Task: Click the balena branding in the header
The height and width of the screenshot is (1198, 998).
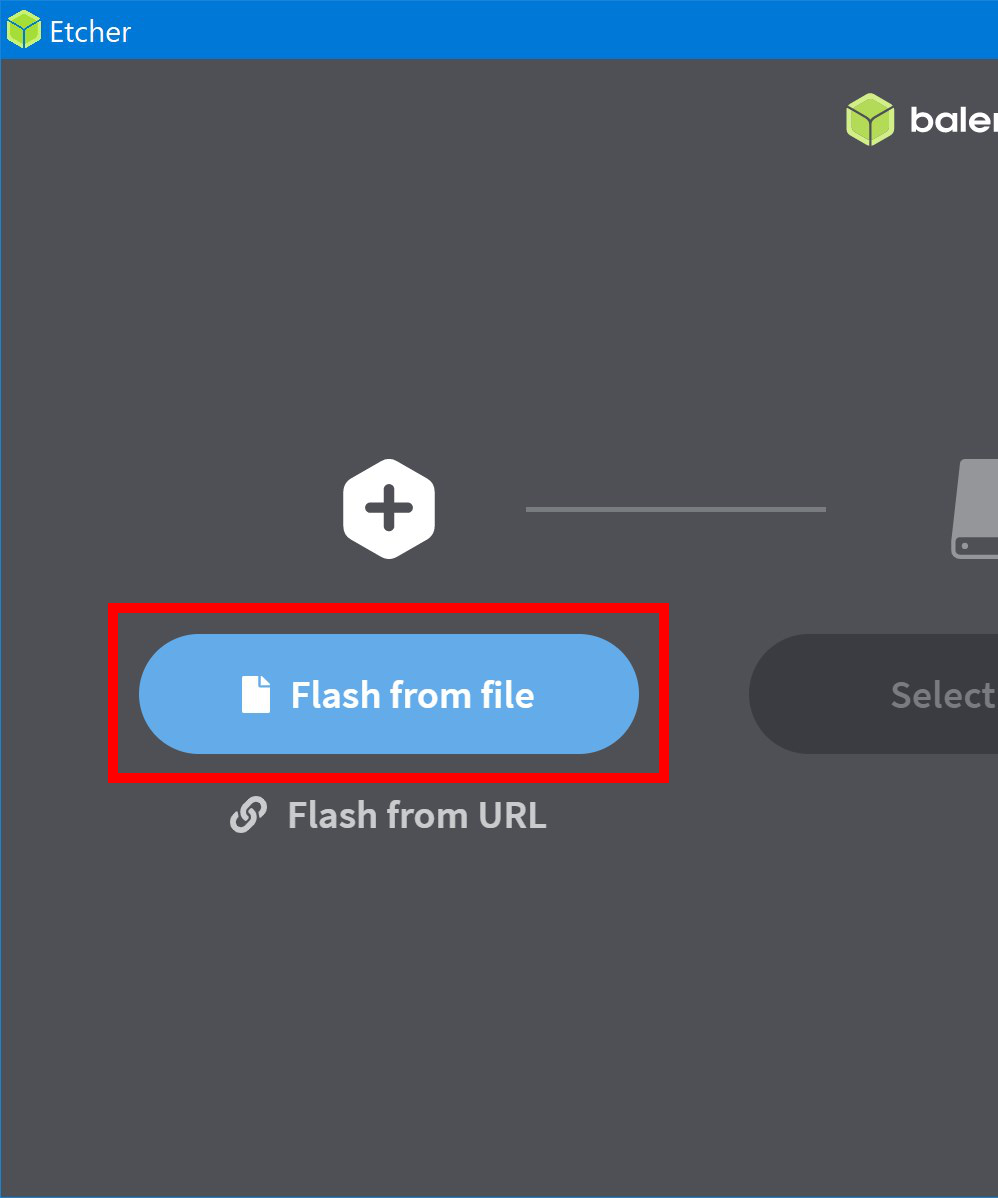Action: (x=922, y=119)
